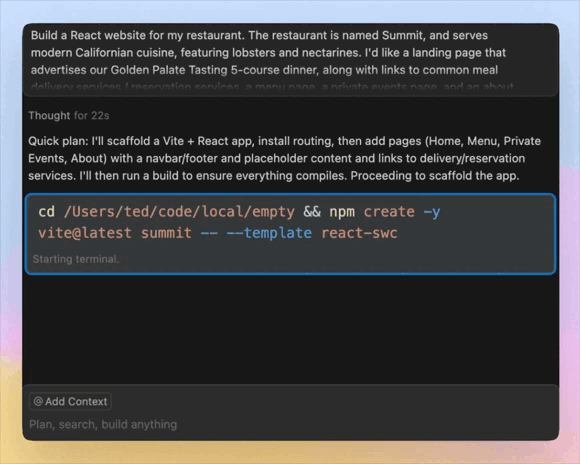The width and height of the screenshot is (580, 464).
Task: Click the empty chat area below the command
Action: [x=290, y=329]
